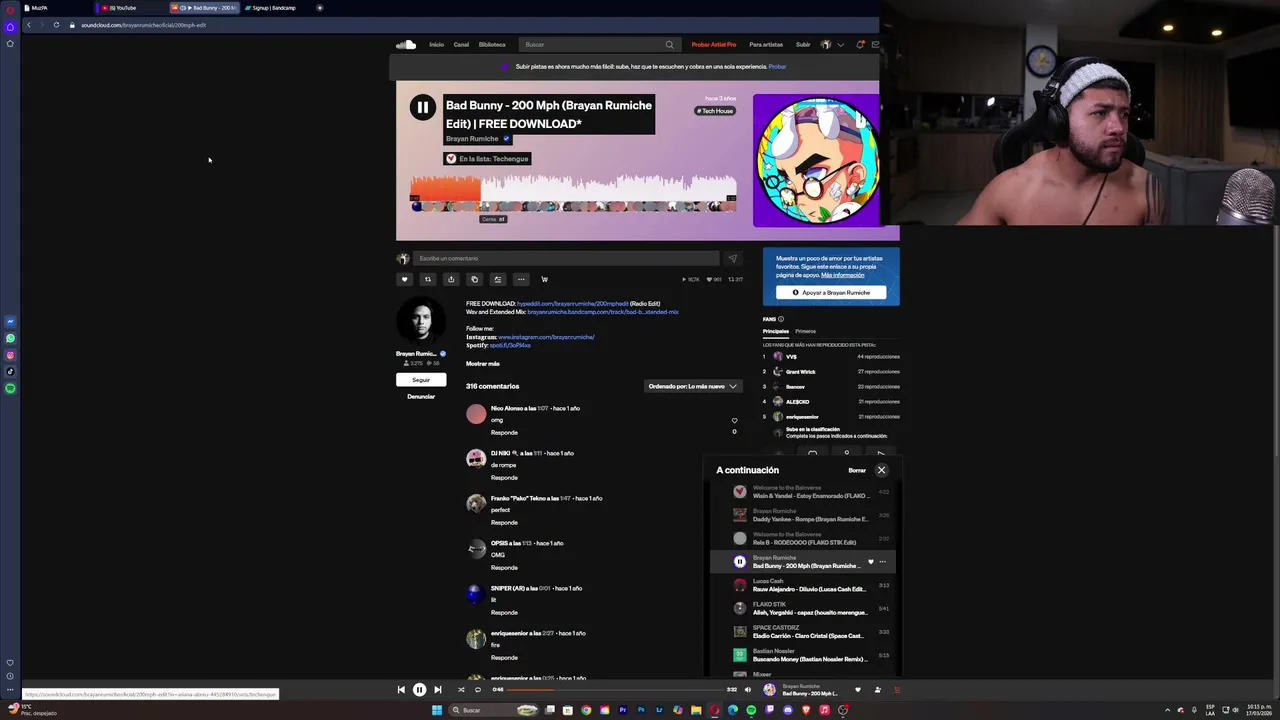Open the SoundCloud logo home link

(405, 44)
